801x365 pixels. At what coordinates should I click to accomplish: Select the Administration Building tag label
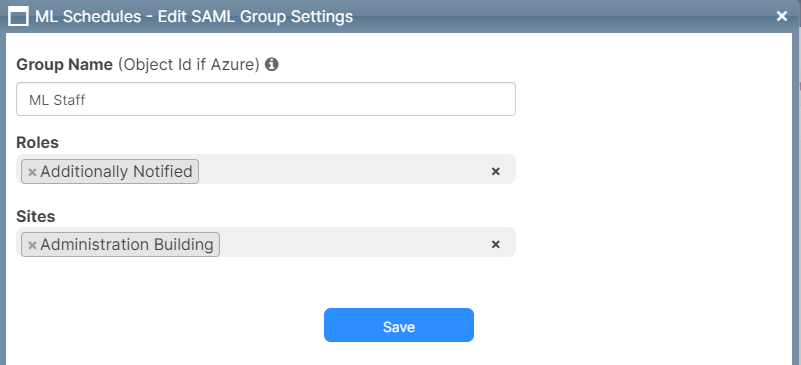[127, 245]
